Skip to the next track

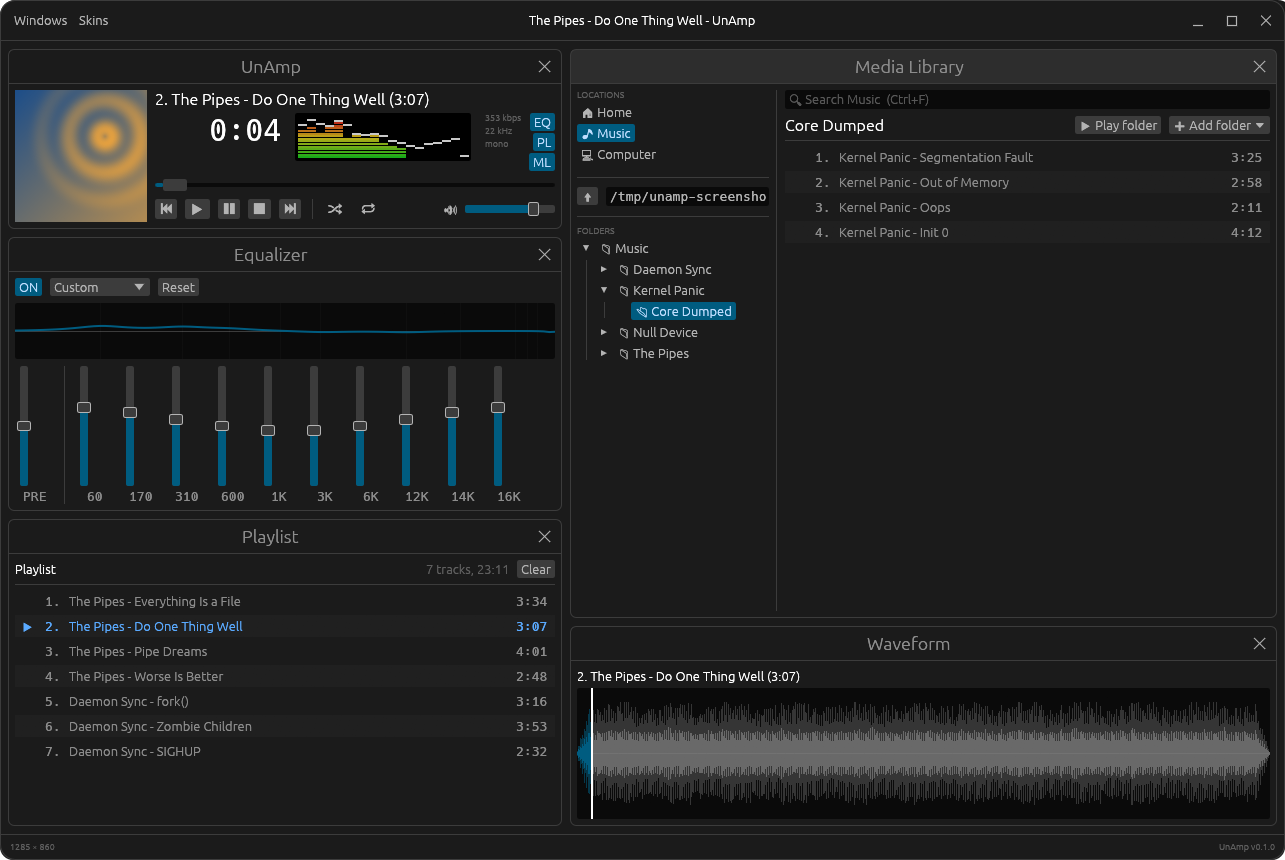tap(290, 208)
